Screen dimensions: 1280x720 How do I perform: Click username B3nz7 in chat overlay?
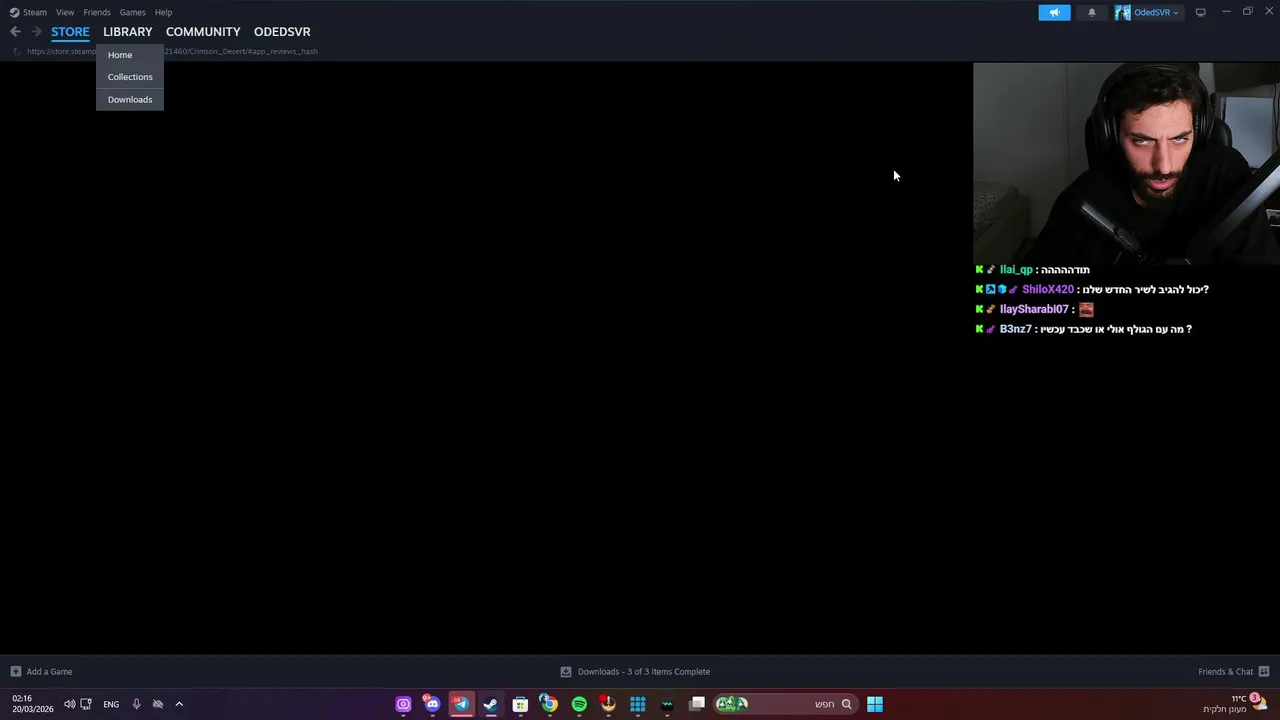click(x=1015, y=329)
